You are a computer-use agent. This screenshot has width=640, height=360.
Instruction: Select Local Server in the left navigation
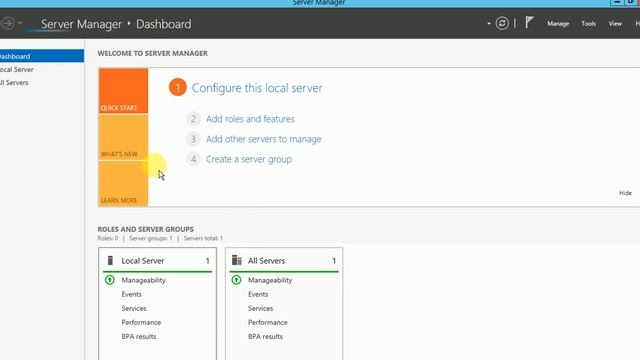(x=17, y=69)
